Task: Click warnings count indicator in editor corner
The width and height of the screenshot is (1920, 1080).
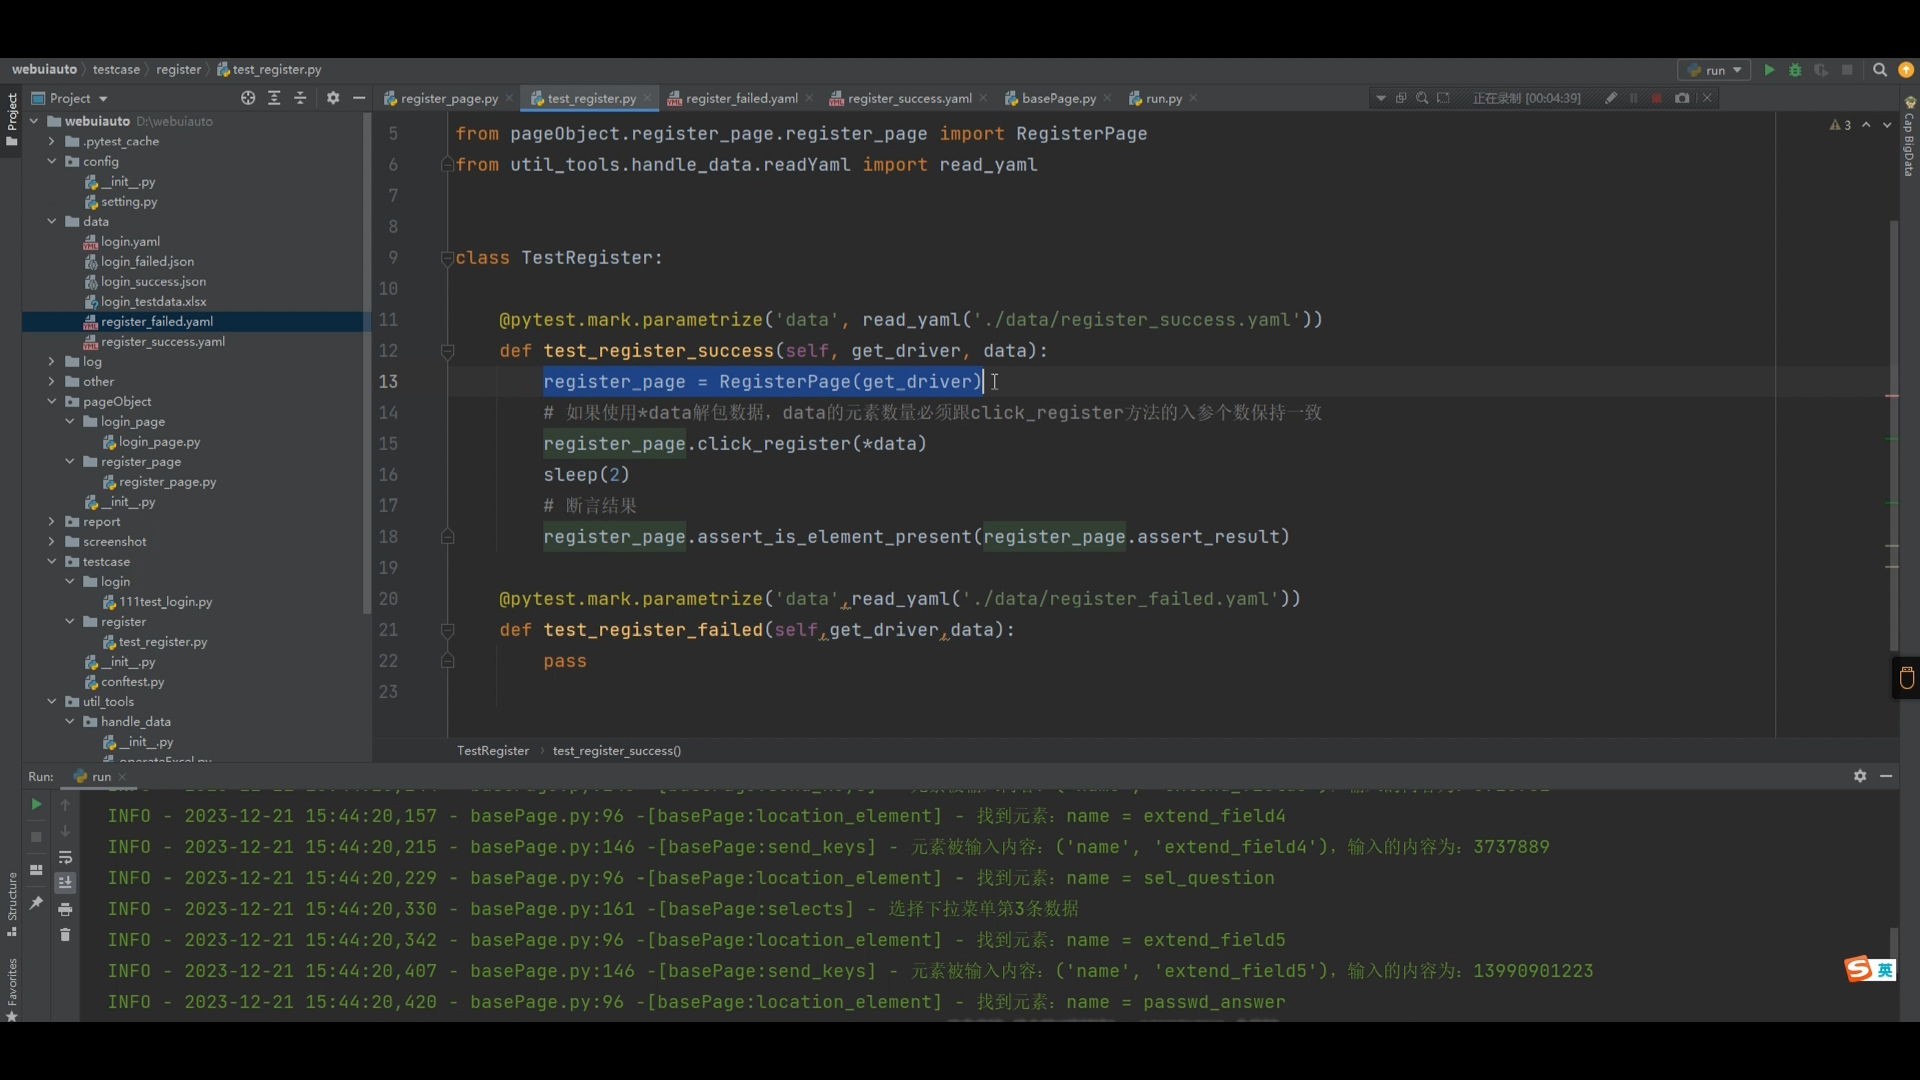Action: click(x=1840, y=125)
